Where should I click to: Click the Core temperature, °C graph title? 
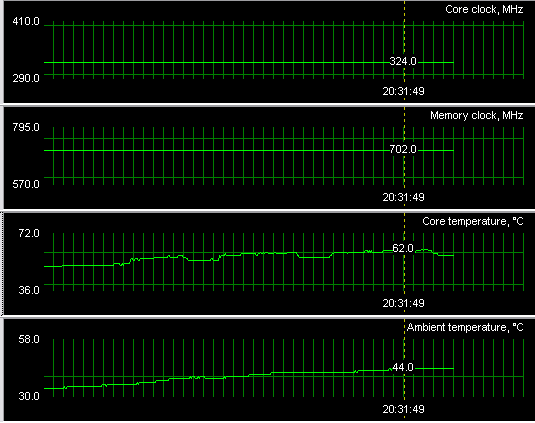473,221
